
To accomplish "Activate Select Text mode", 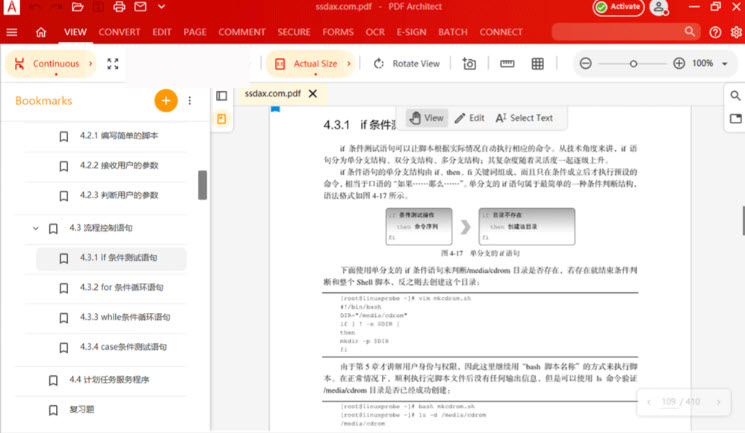I will point(524,118).
